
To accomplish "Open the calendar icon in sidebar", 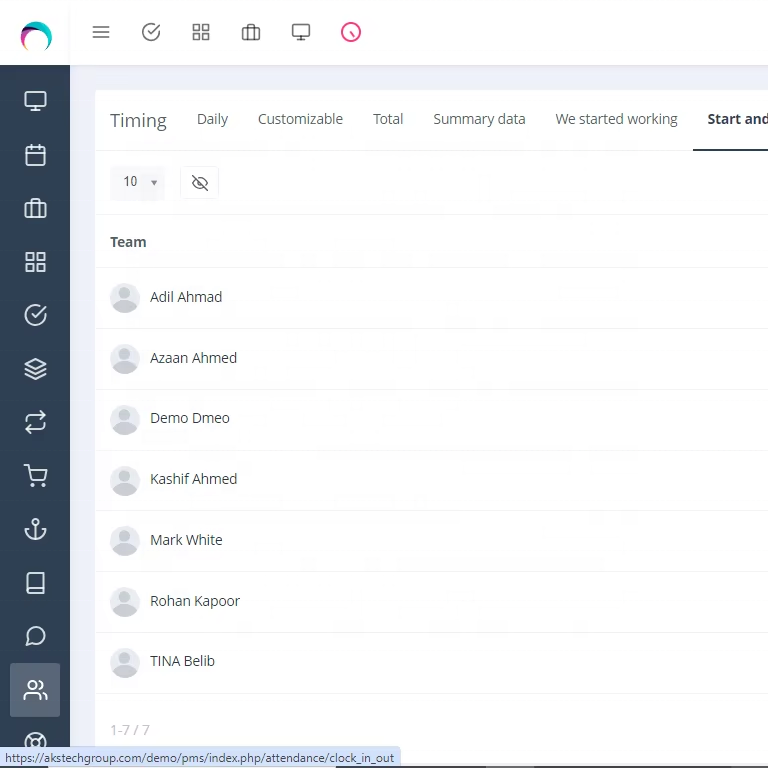I will tap(35, 155).
